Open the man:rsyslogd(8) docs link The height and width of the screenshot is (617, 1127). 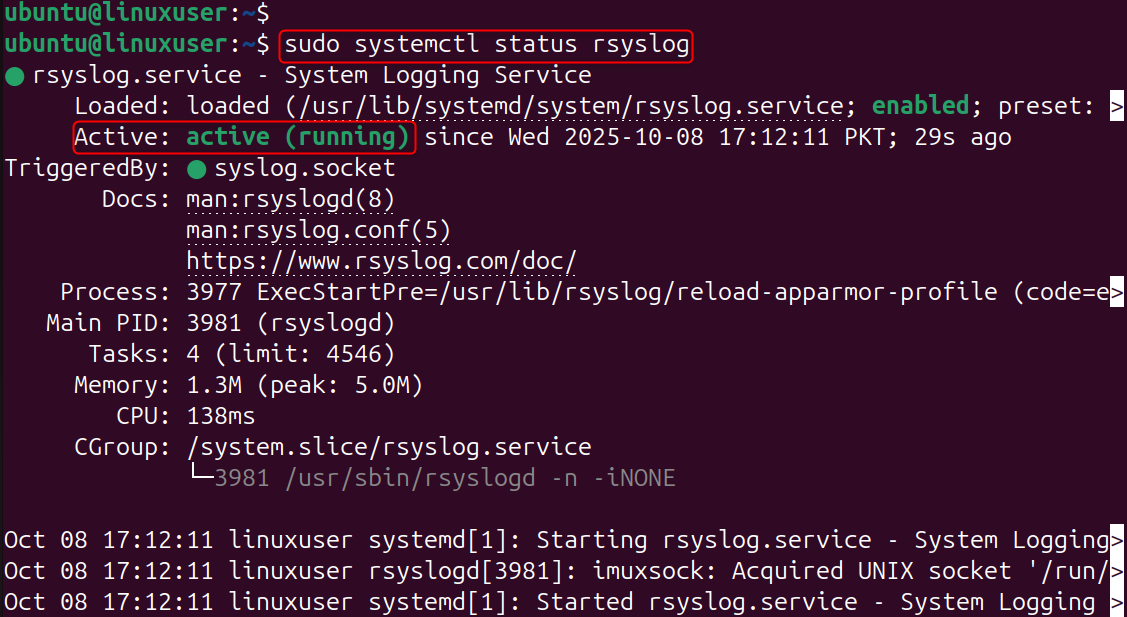click(x=290, y=199)
